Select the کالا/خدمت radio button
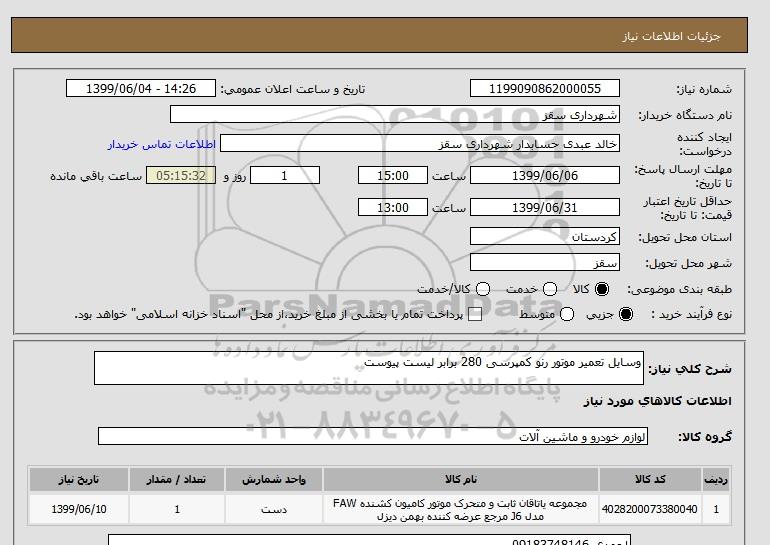This screenshot has height=545, width=770. pos(483,289)
